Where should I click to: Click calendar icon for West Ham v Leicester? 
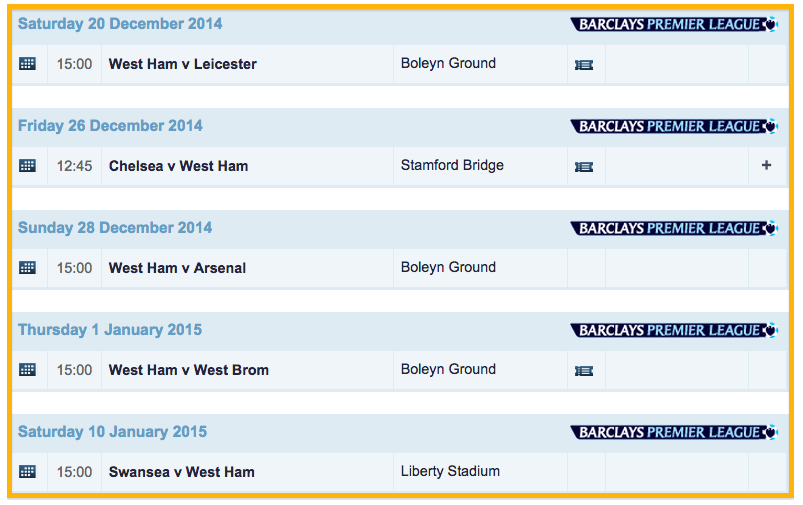(x=27, y=64)
